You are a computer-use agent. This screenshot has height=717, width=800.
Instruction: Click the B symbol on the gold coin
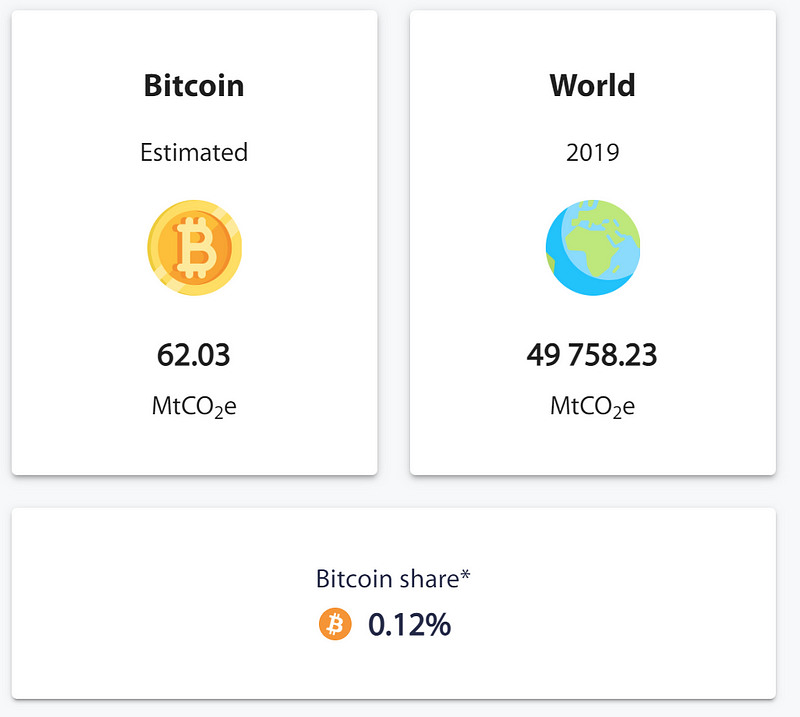pyautogui.click(x=195, y=248)
